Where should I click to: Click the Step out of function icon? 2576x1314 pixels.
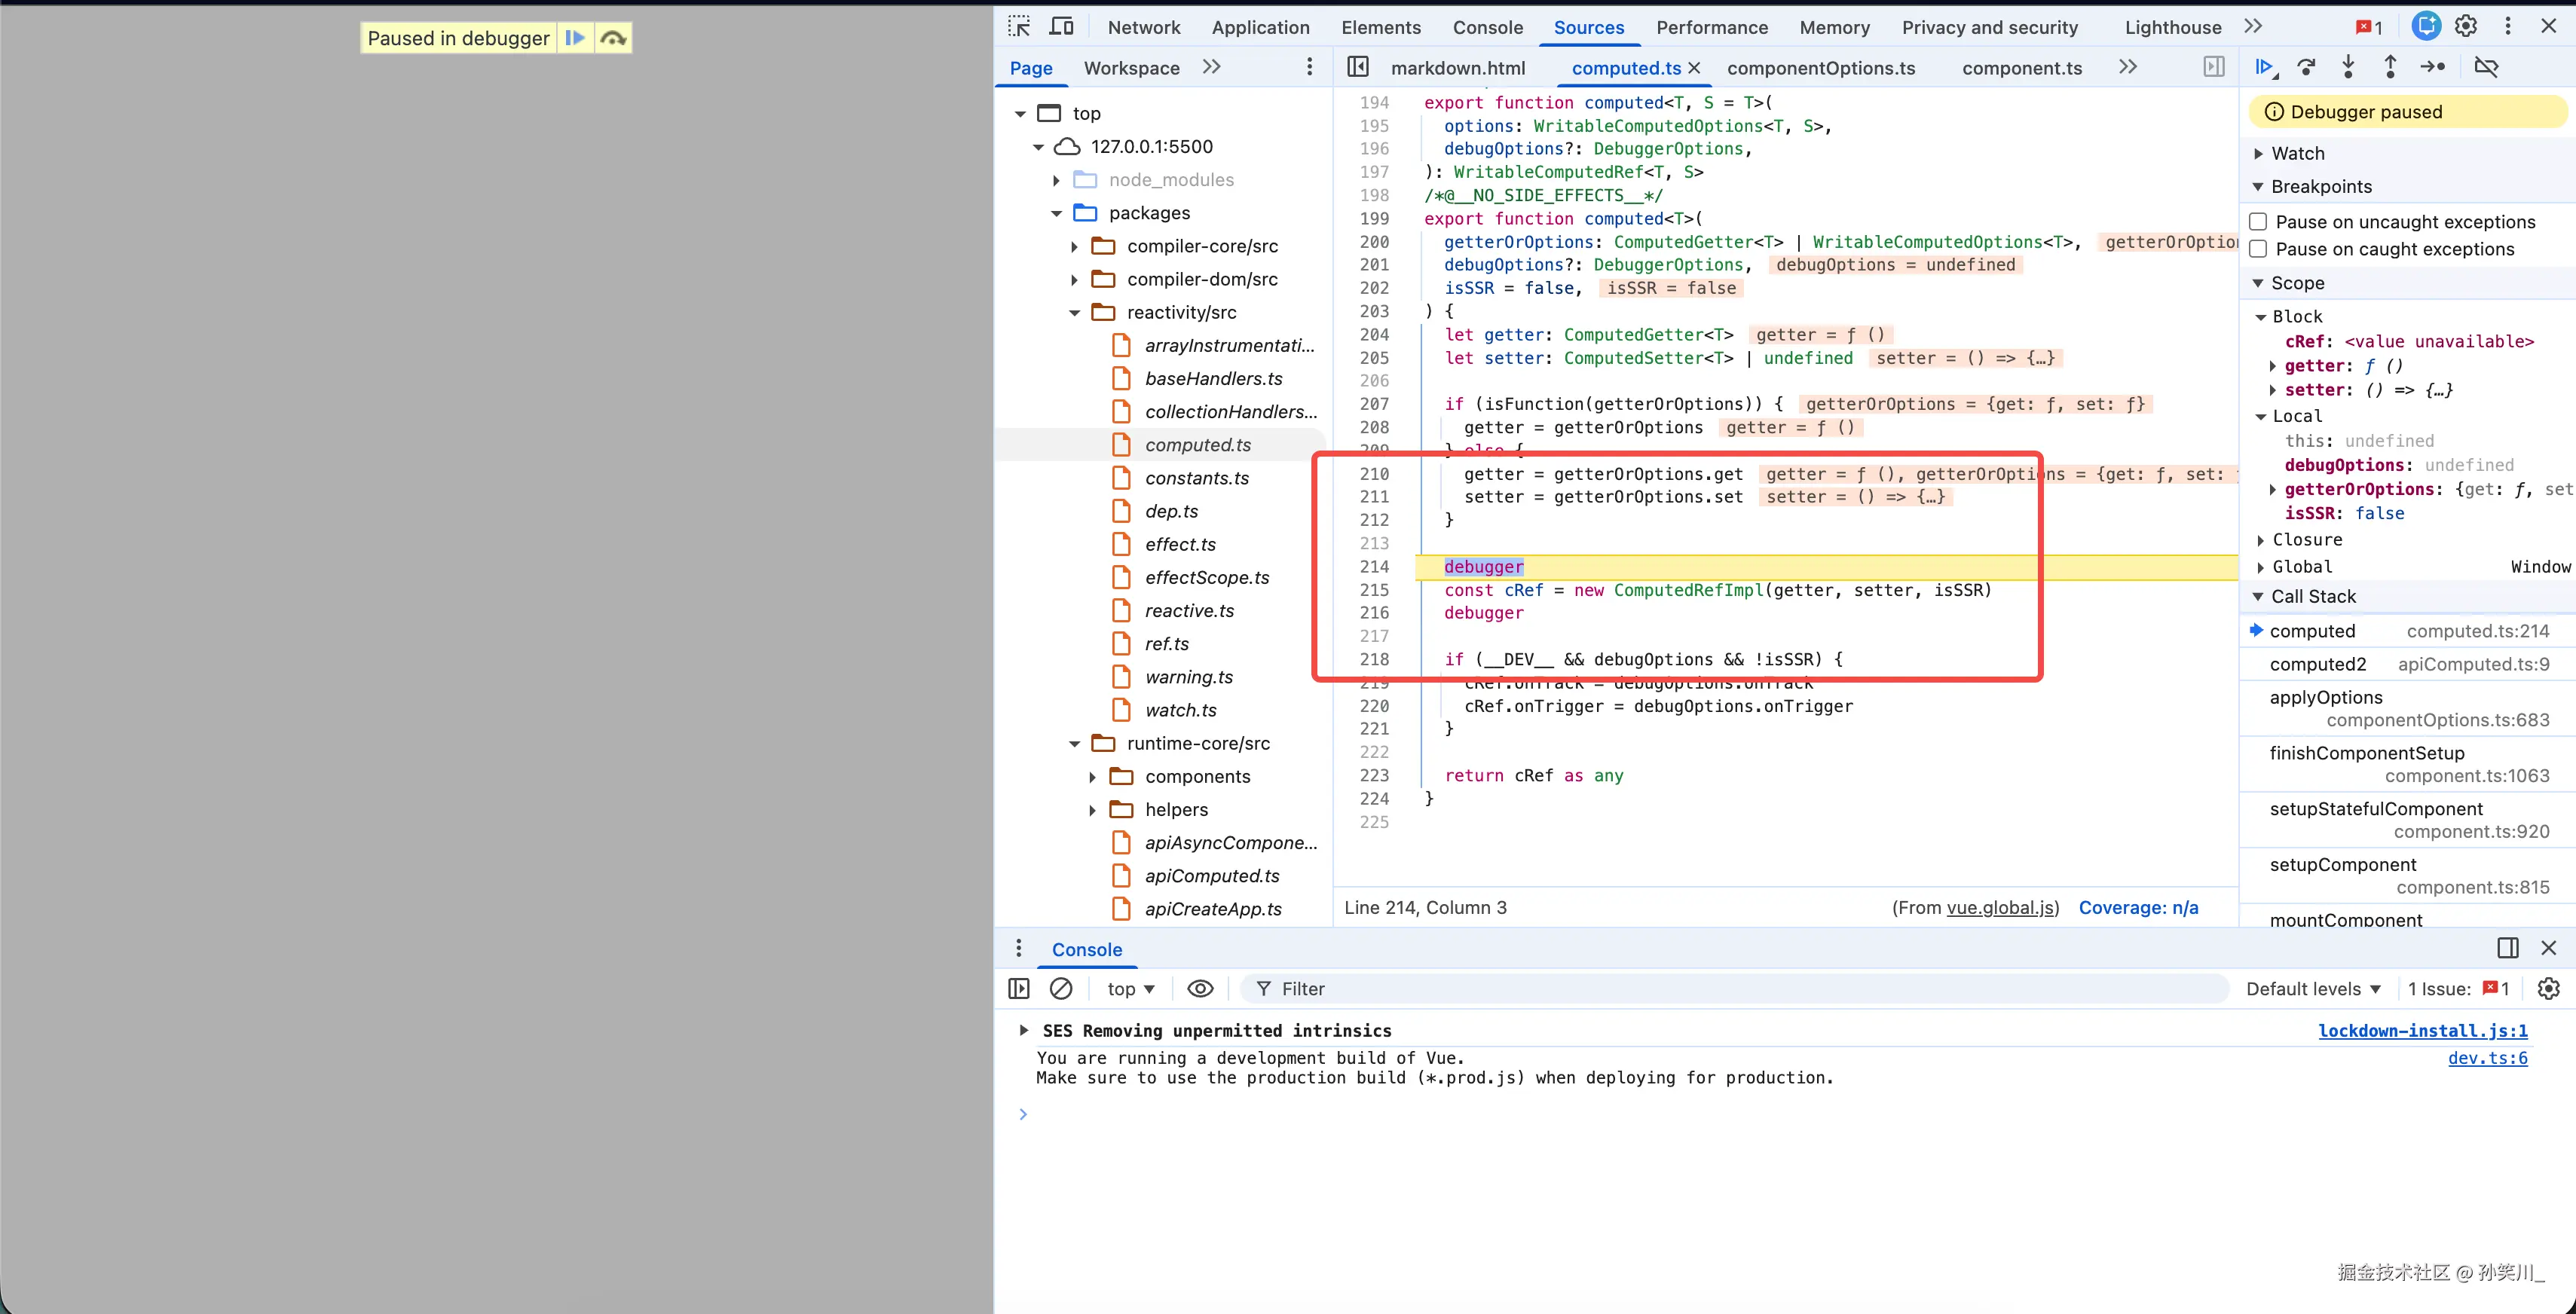2390,67
